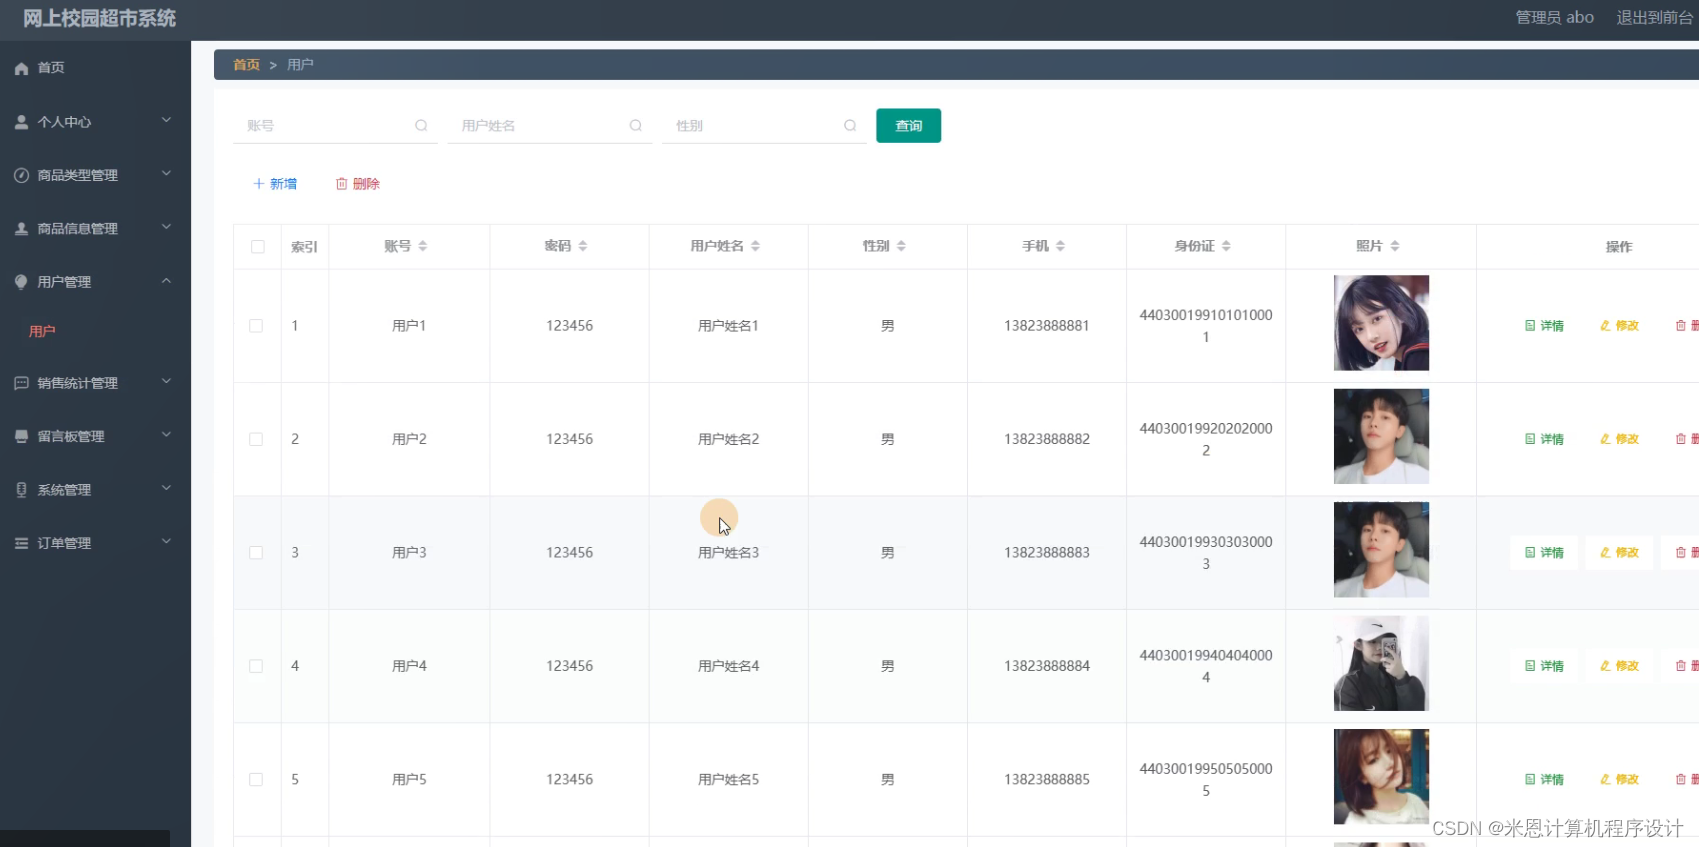Open 首页 in sidebar menu
Screen dimensions: 1699x847
[x=51, y=68]
